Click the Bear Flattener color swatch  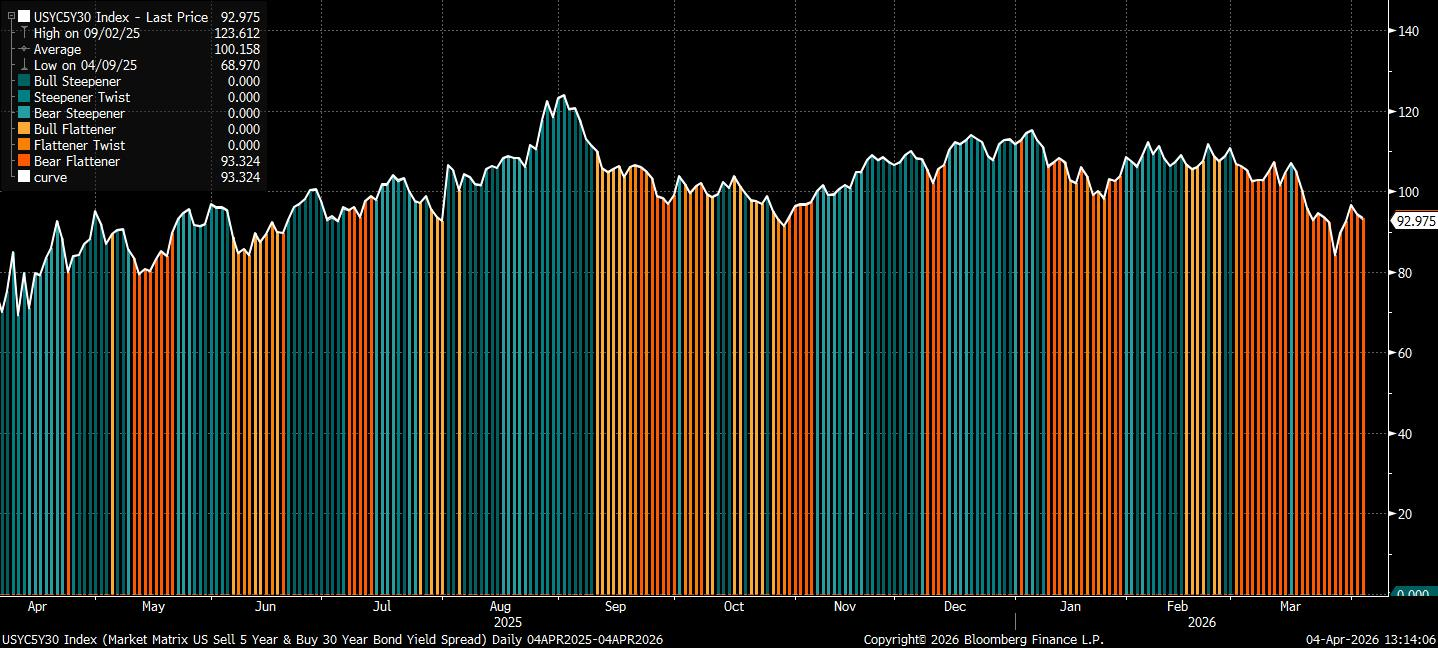tap(24, 161)
